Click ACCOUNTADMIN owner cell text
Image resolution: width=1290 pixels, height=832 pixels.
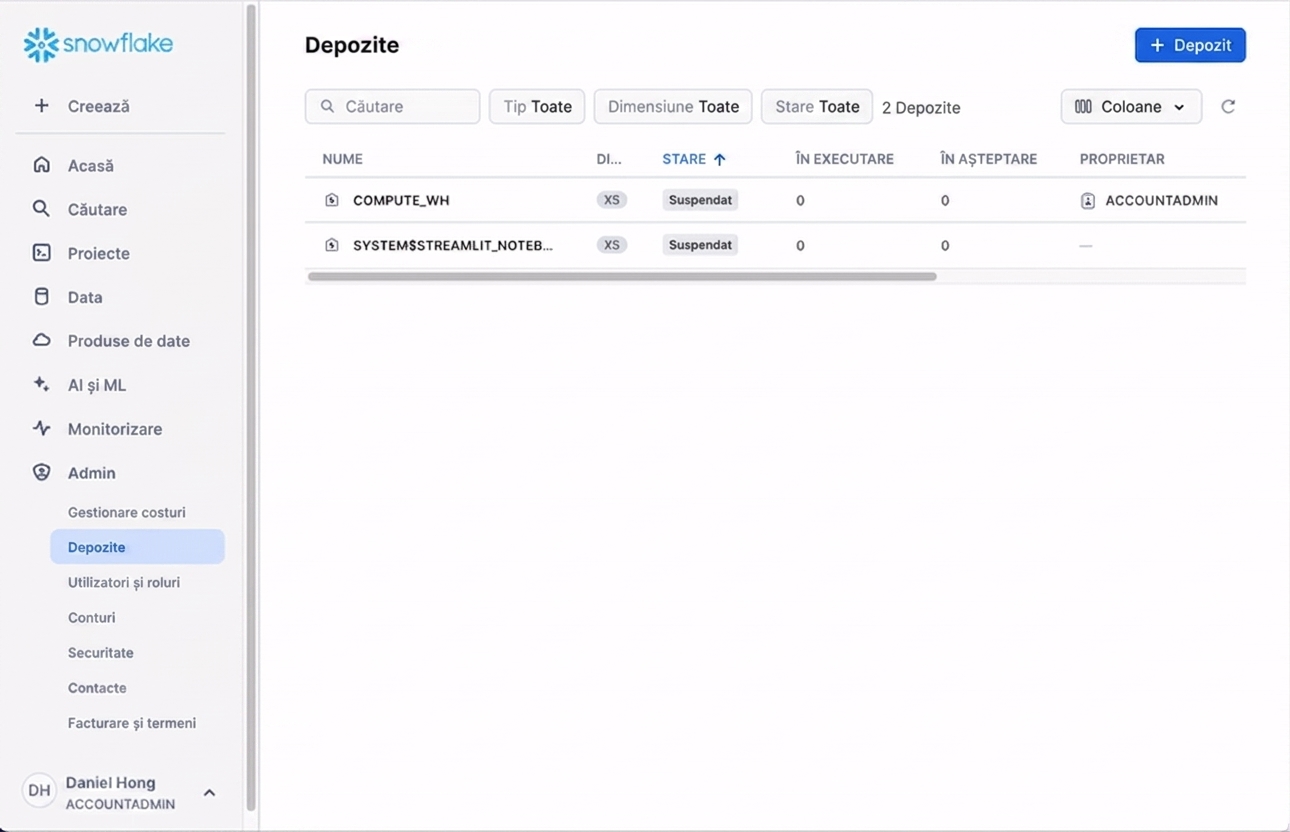point(1162,200)
